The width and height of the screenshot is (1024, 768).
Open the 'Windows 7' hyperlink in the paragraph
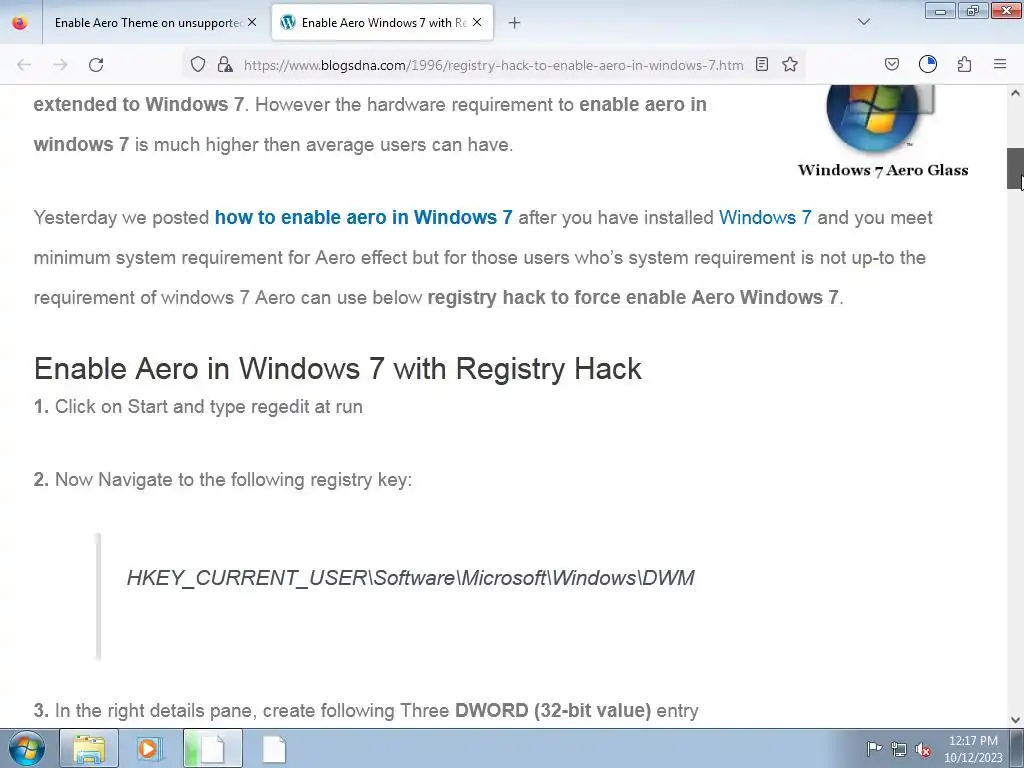765,217
